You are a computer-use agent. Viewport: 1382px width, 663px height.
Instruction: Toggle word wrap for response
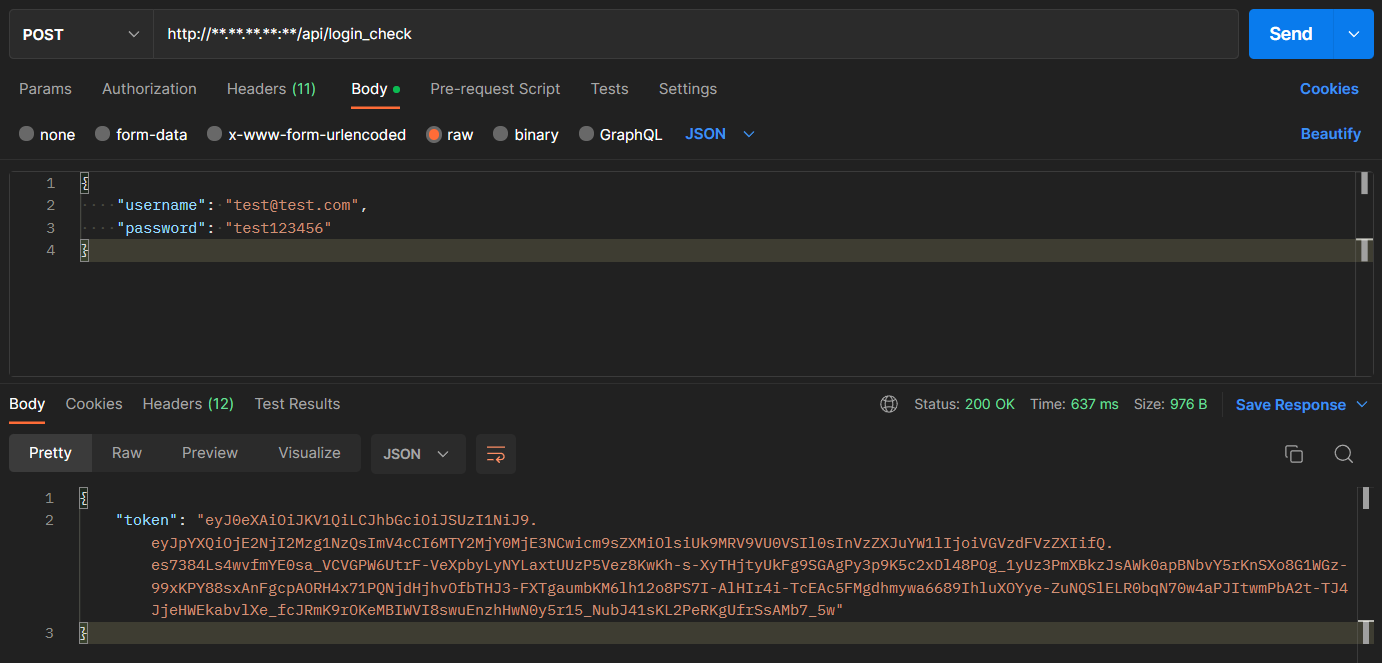pos(496,454)
